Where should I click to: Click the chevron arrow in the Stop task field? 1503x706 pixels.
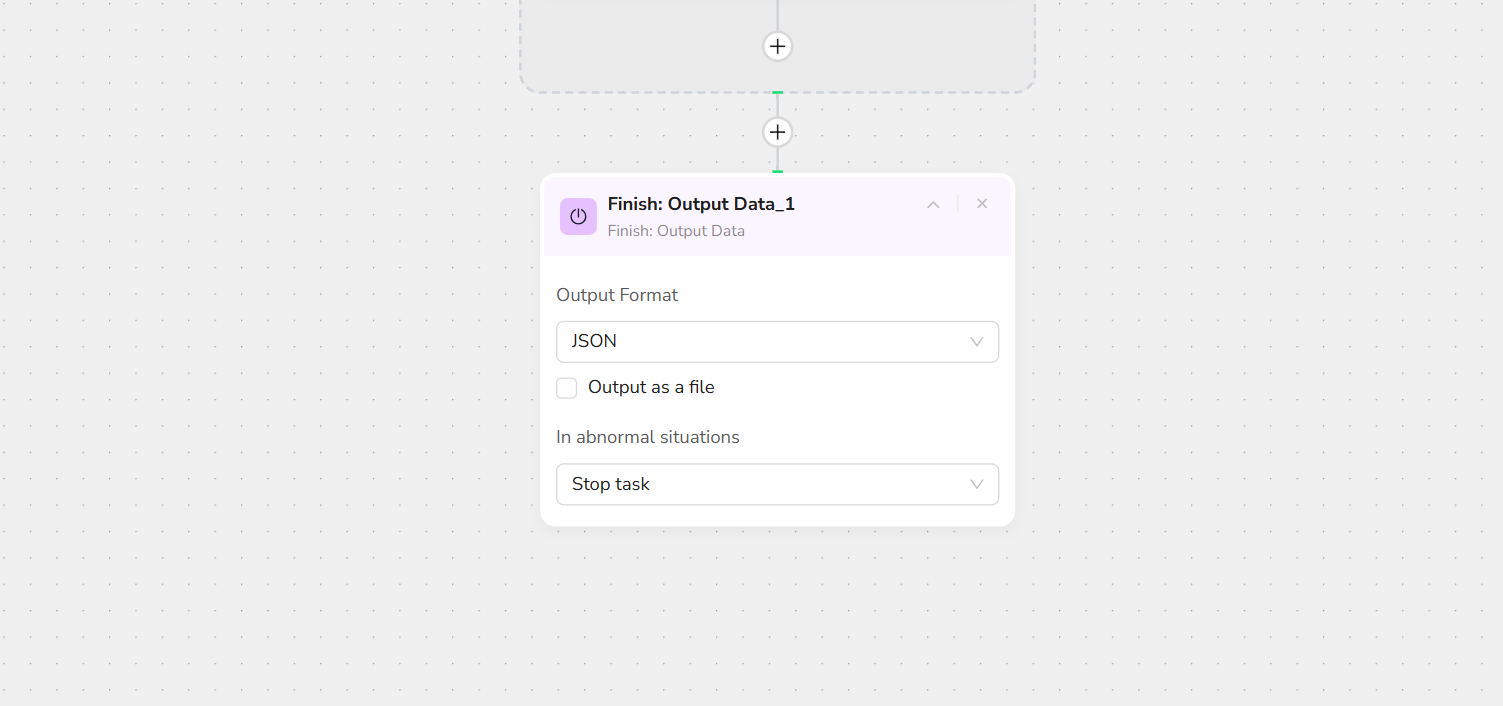(977, 485)
